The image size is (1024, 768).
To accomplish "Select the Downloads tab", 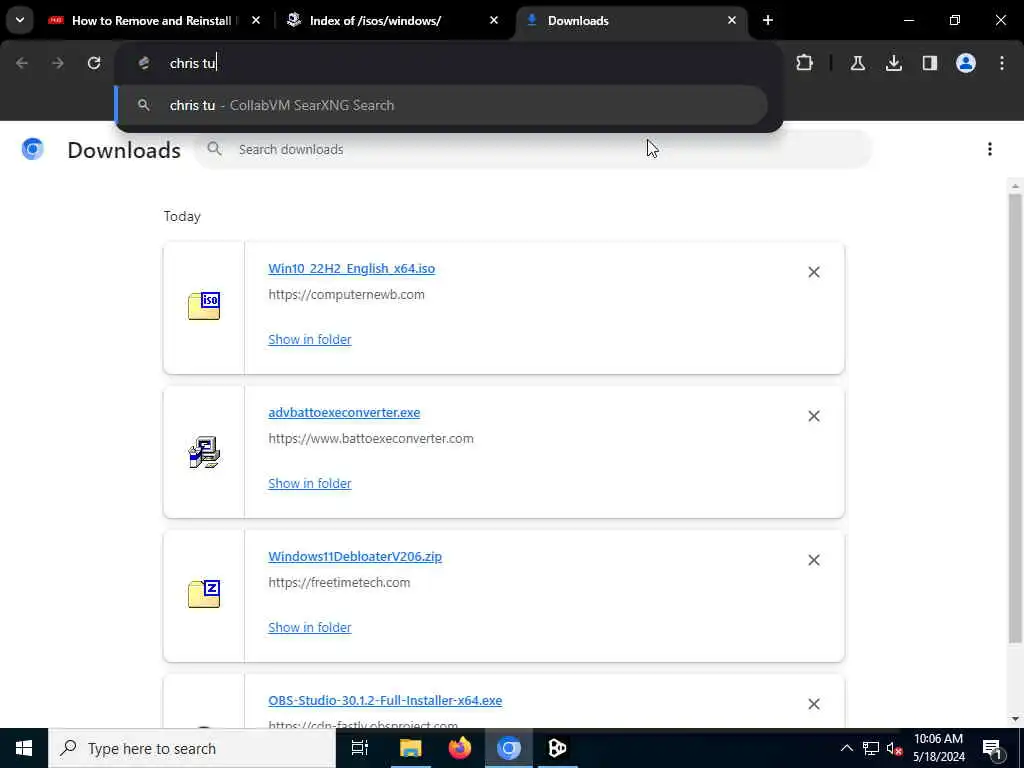I will (632, 20).
